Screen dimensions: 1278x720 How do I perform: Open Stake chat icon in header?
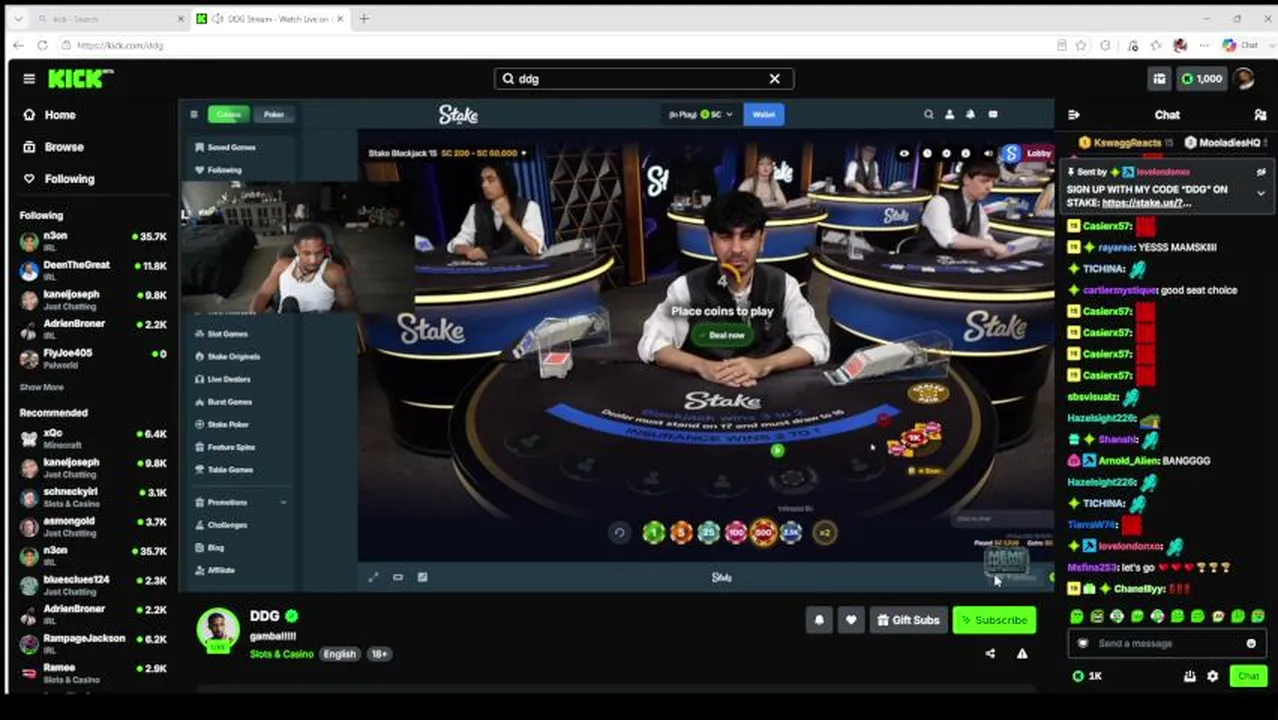coord(993,115)
